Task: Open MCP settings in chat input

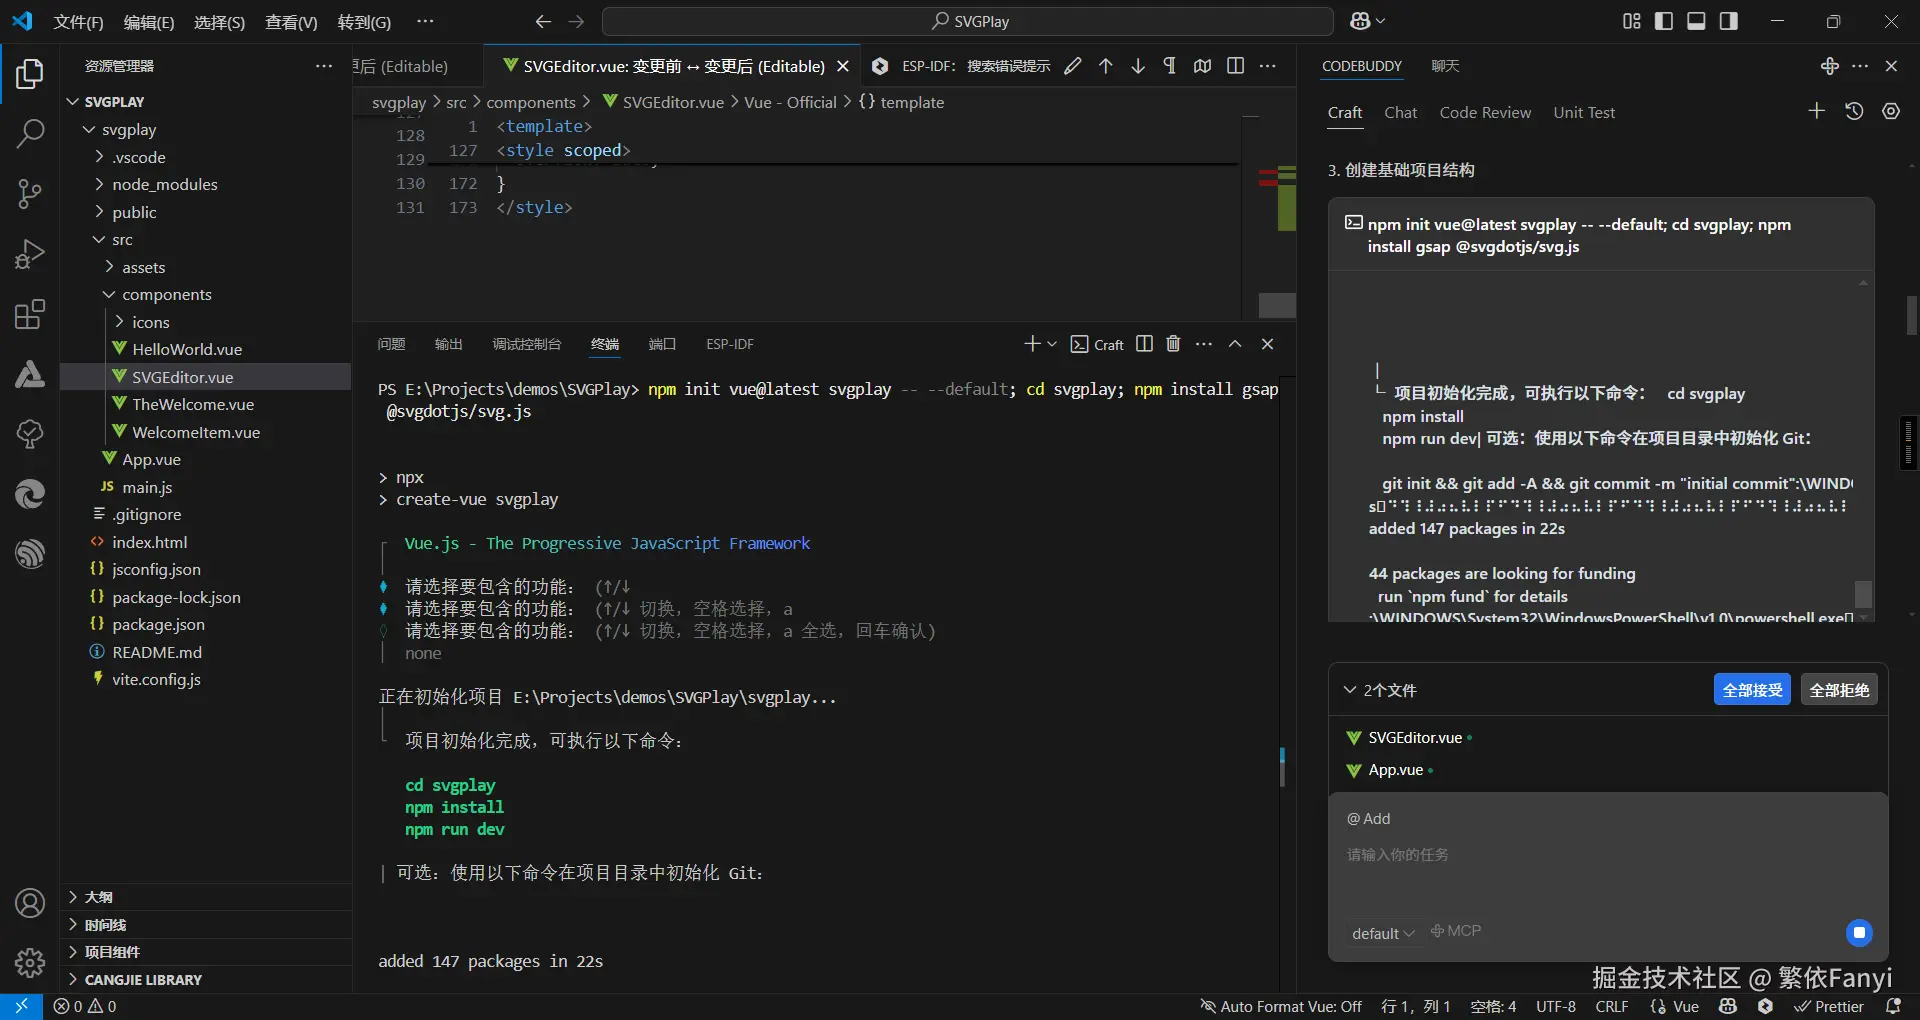Action: [x=1456, y=931]
